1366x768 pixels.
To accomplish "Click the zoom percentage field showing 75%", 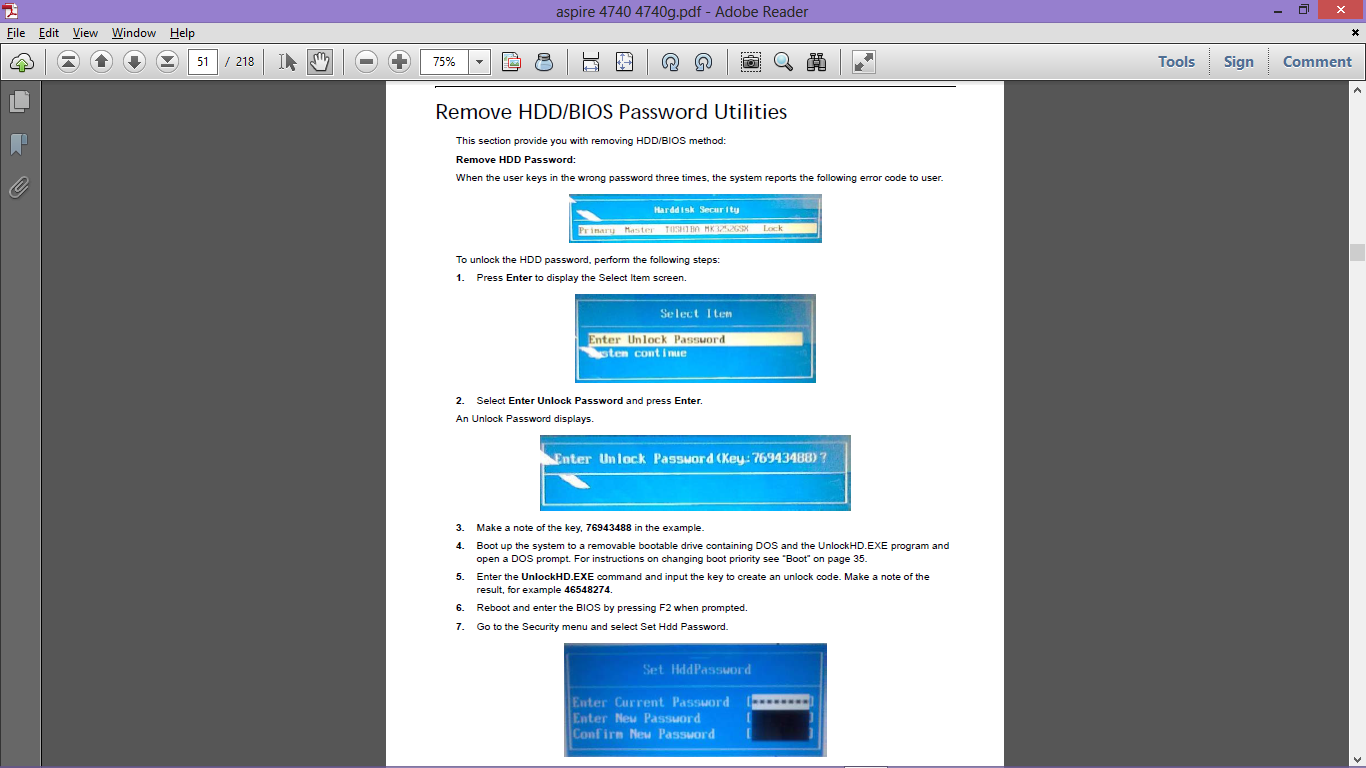I will pos(445,62).
